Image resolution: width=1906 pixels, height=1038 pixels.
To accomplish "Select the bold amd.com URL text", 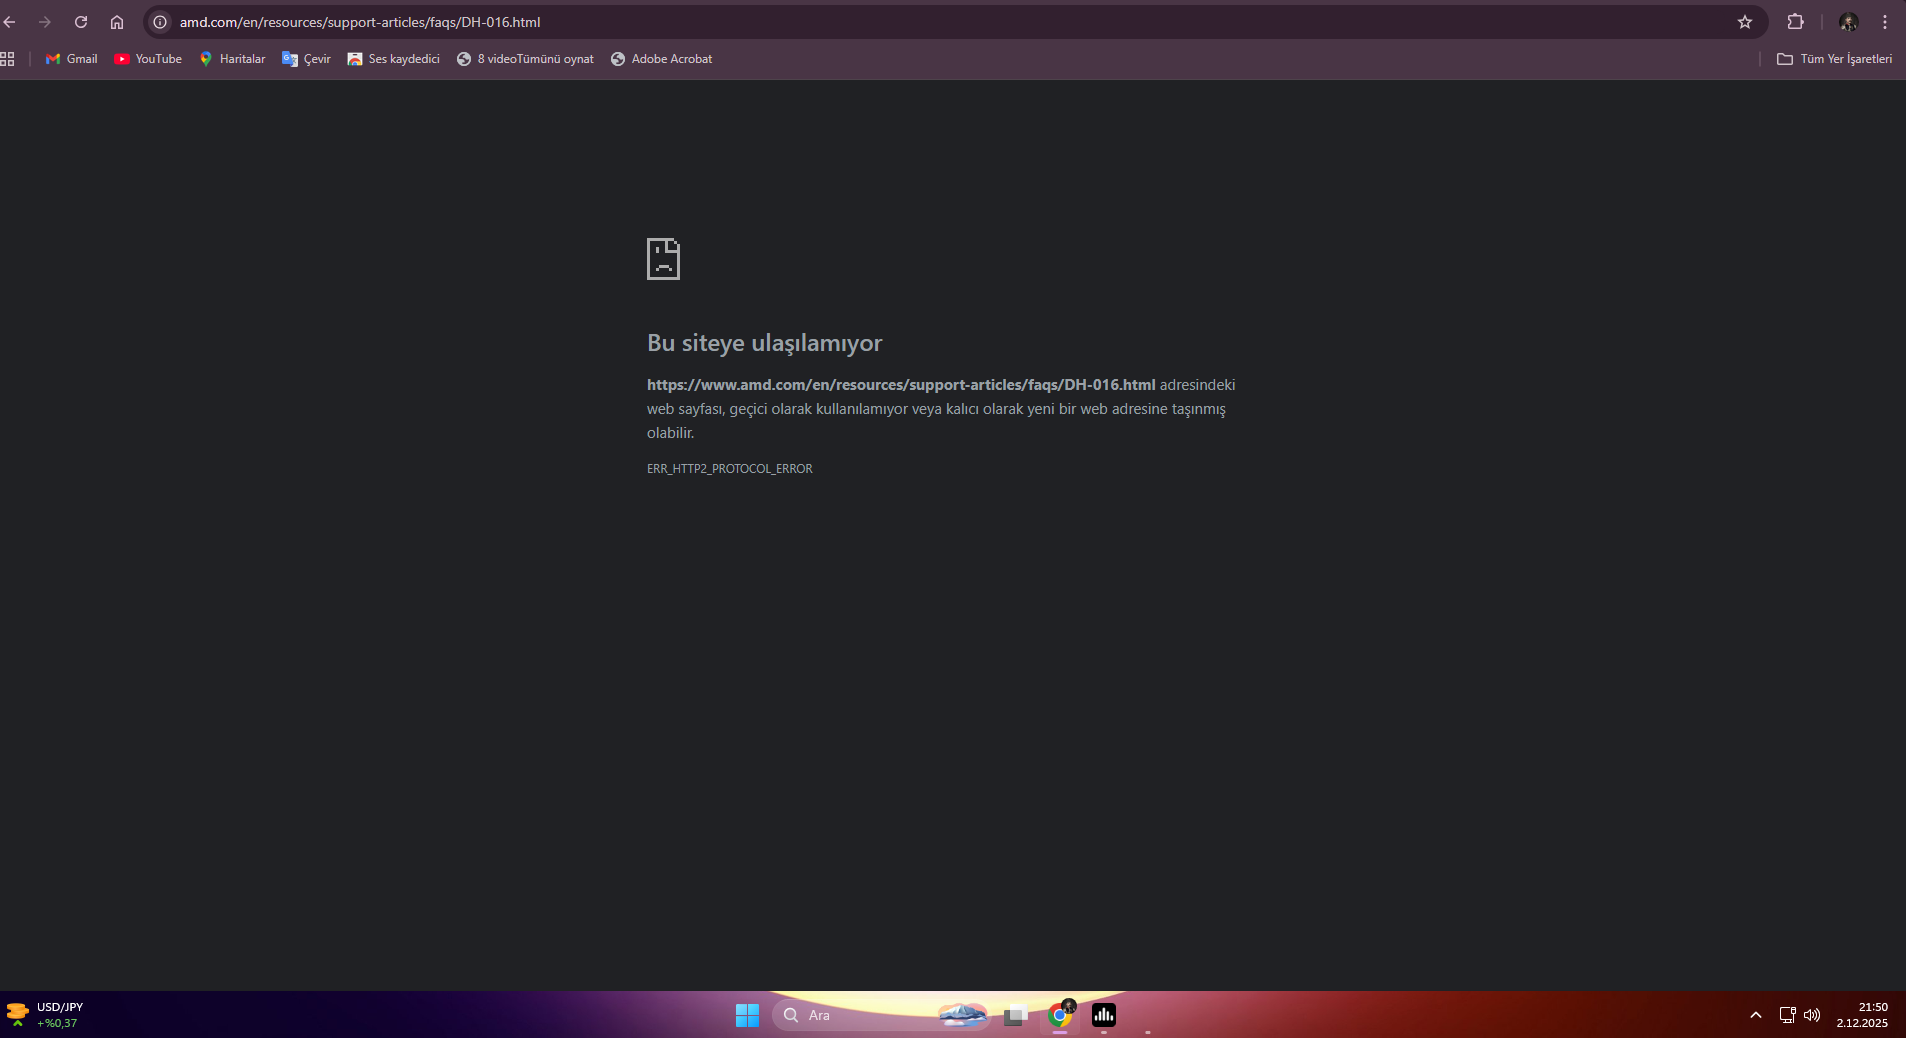I will [x=901, y=385].
